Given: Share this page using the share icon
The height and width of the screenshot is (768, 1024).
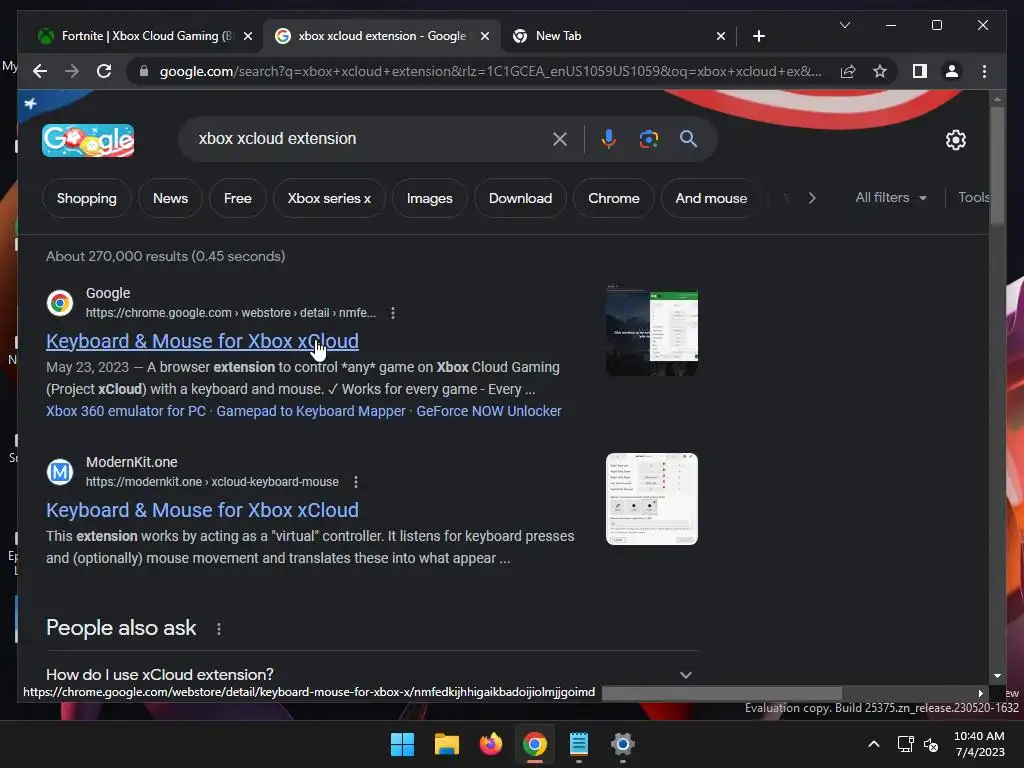Looking at the screenshot, I should [848, 71].
